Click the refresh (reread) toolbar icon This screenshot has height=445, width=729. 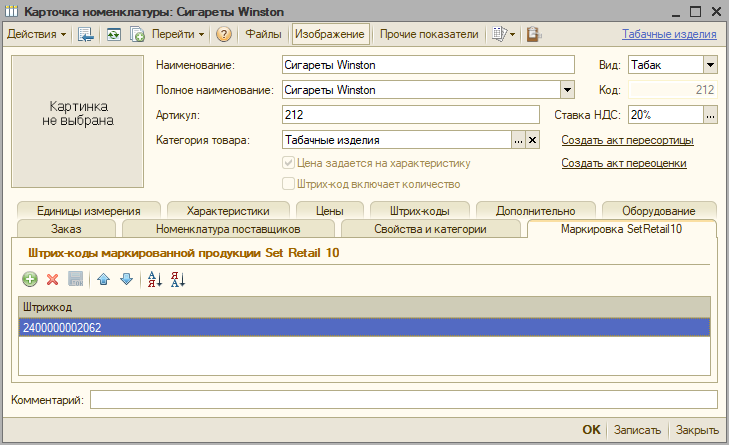tap(113, 34)
